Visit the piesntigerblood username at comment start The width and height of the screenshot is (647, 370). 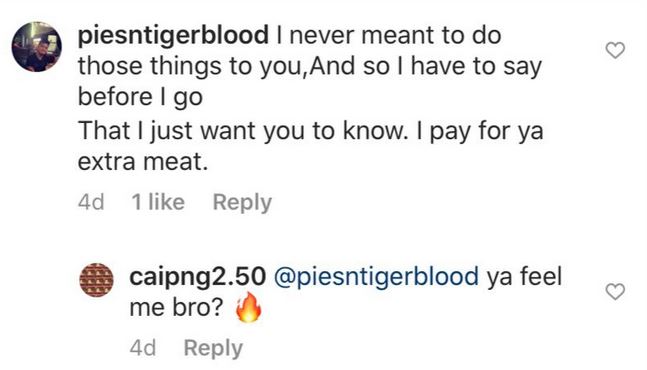coord(173,36)
